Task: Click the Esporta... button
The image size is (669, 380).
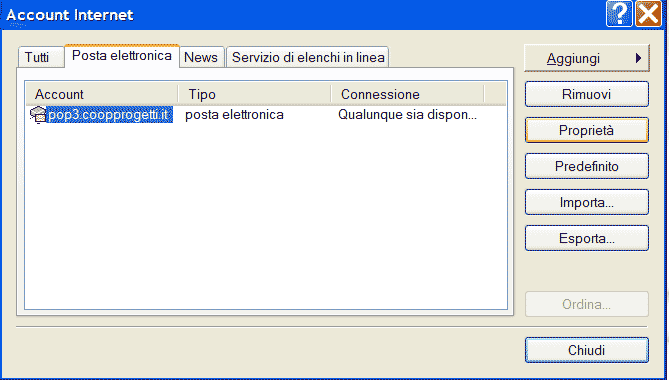Action: tap(587, 238)
